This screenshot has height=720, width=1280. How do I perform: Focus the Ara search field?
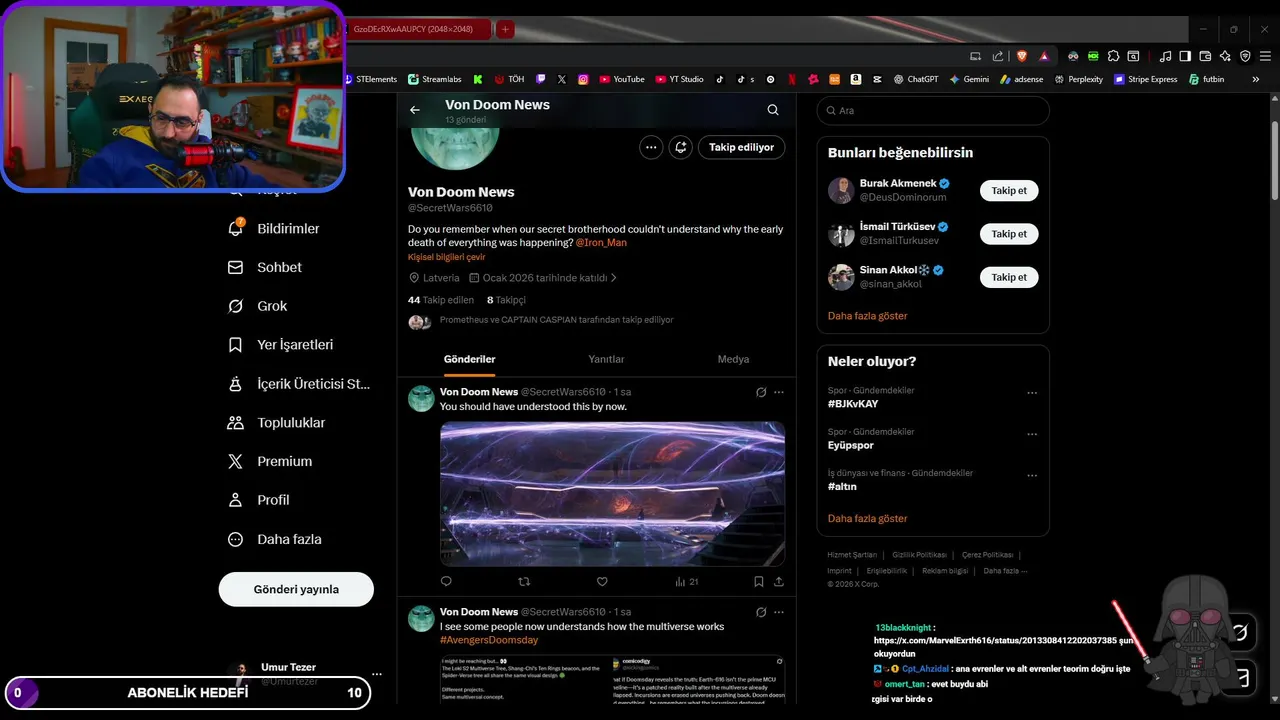tap(933, 111)
